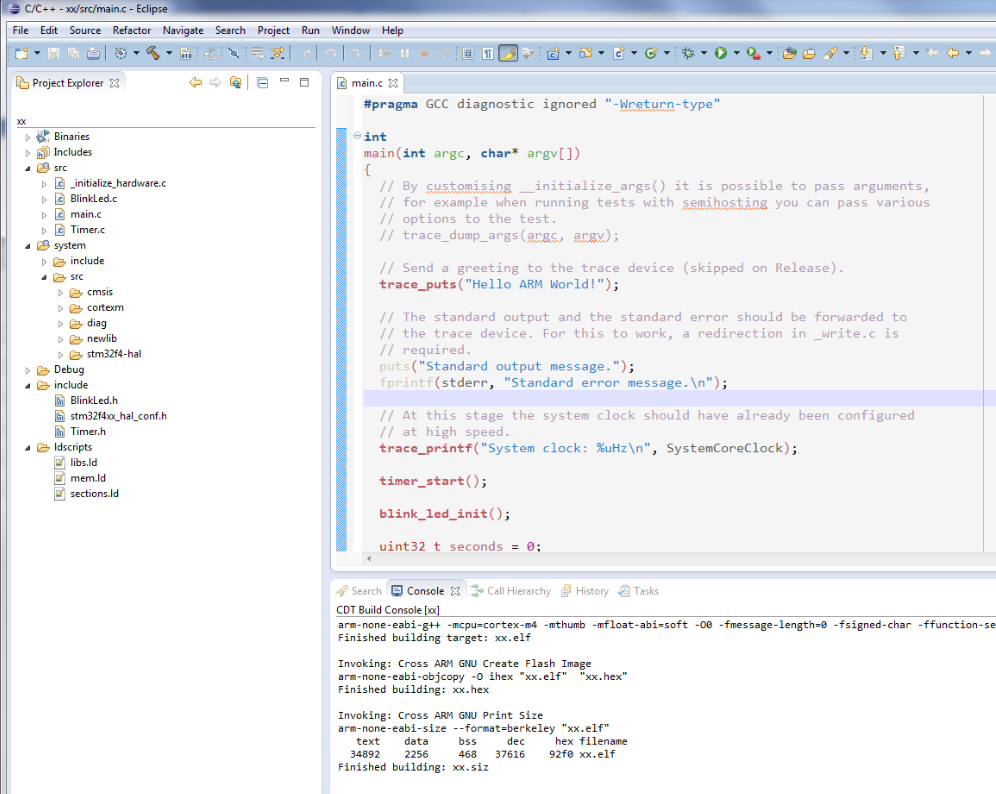996x794 pixels.
Task: Switch to the Call Hierarchy tab
Action: coord(511,591)
